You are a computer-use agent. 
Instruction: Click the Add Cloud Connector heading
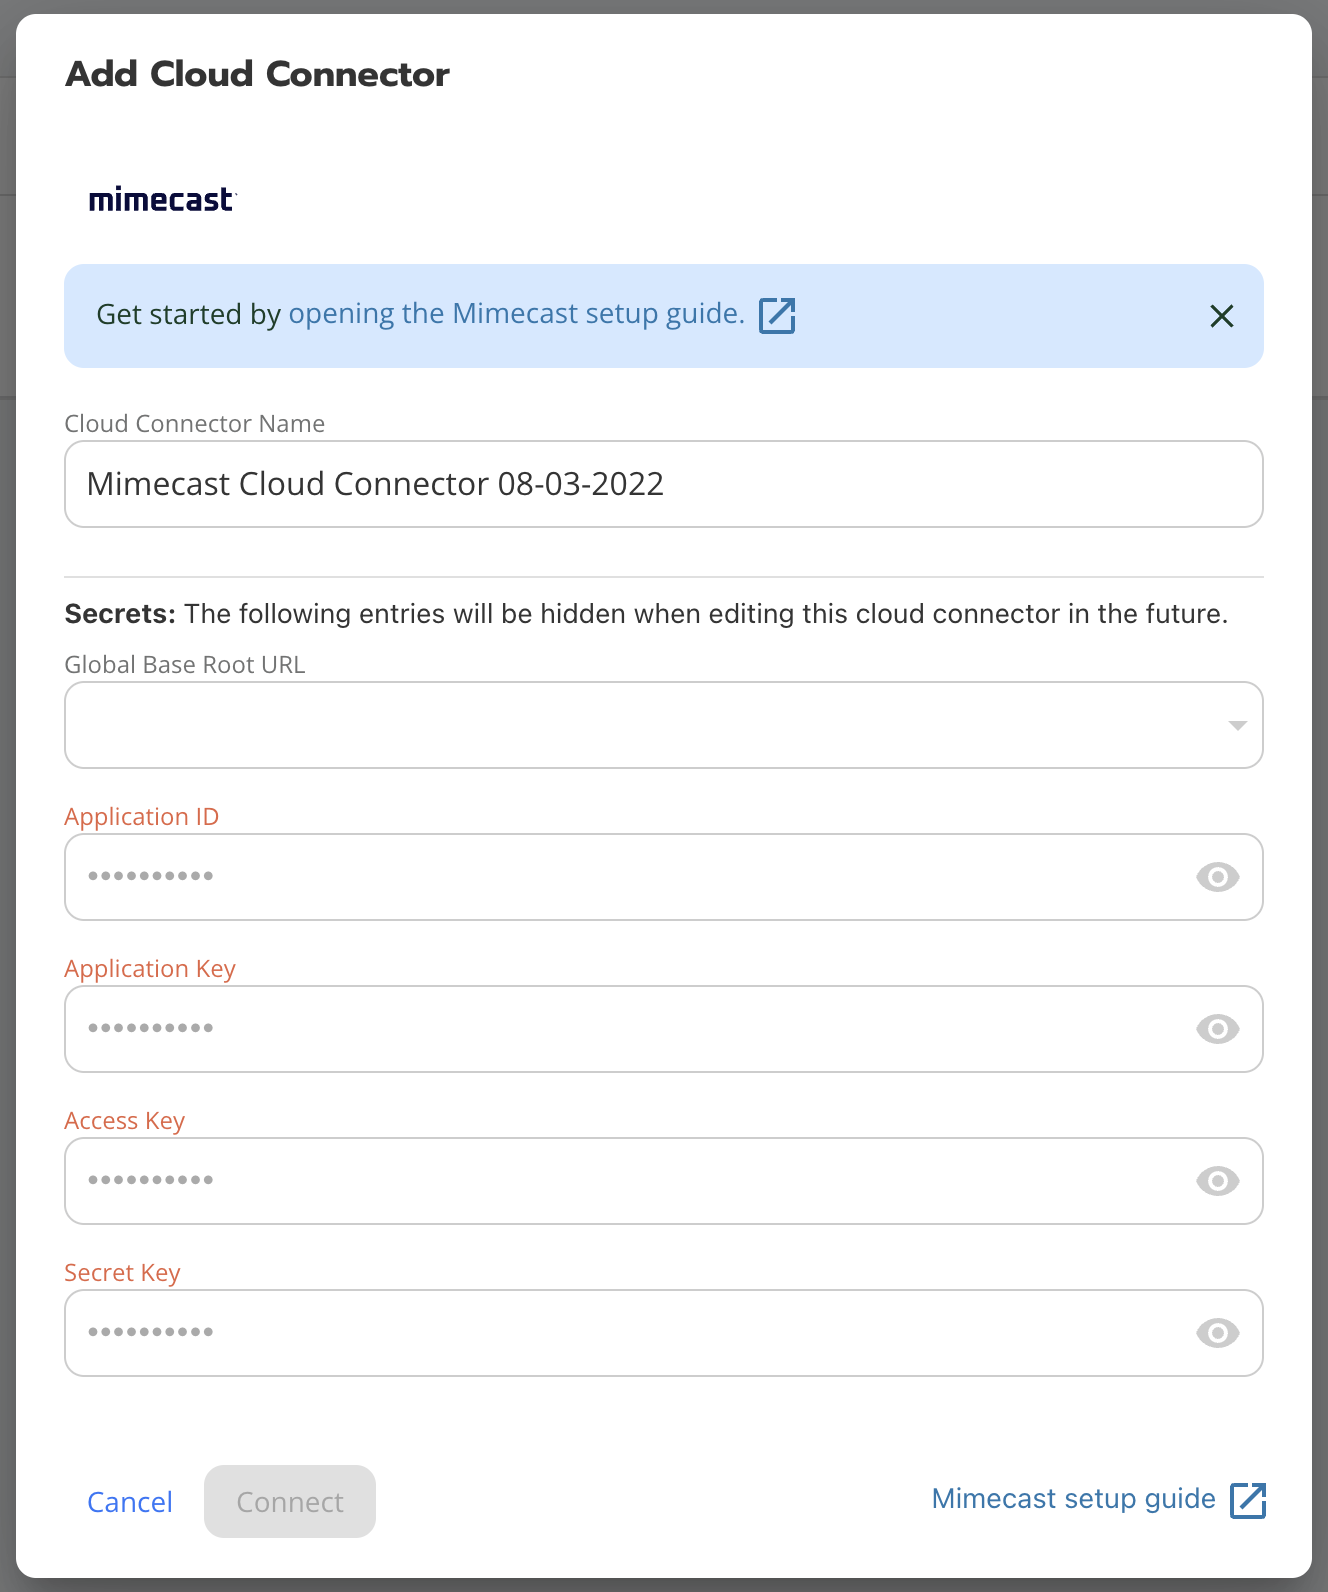coord(257,74)
